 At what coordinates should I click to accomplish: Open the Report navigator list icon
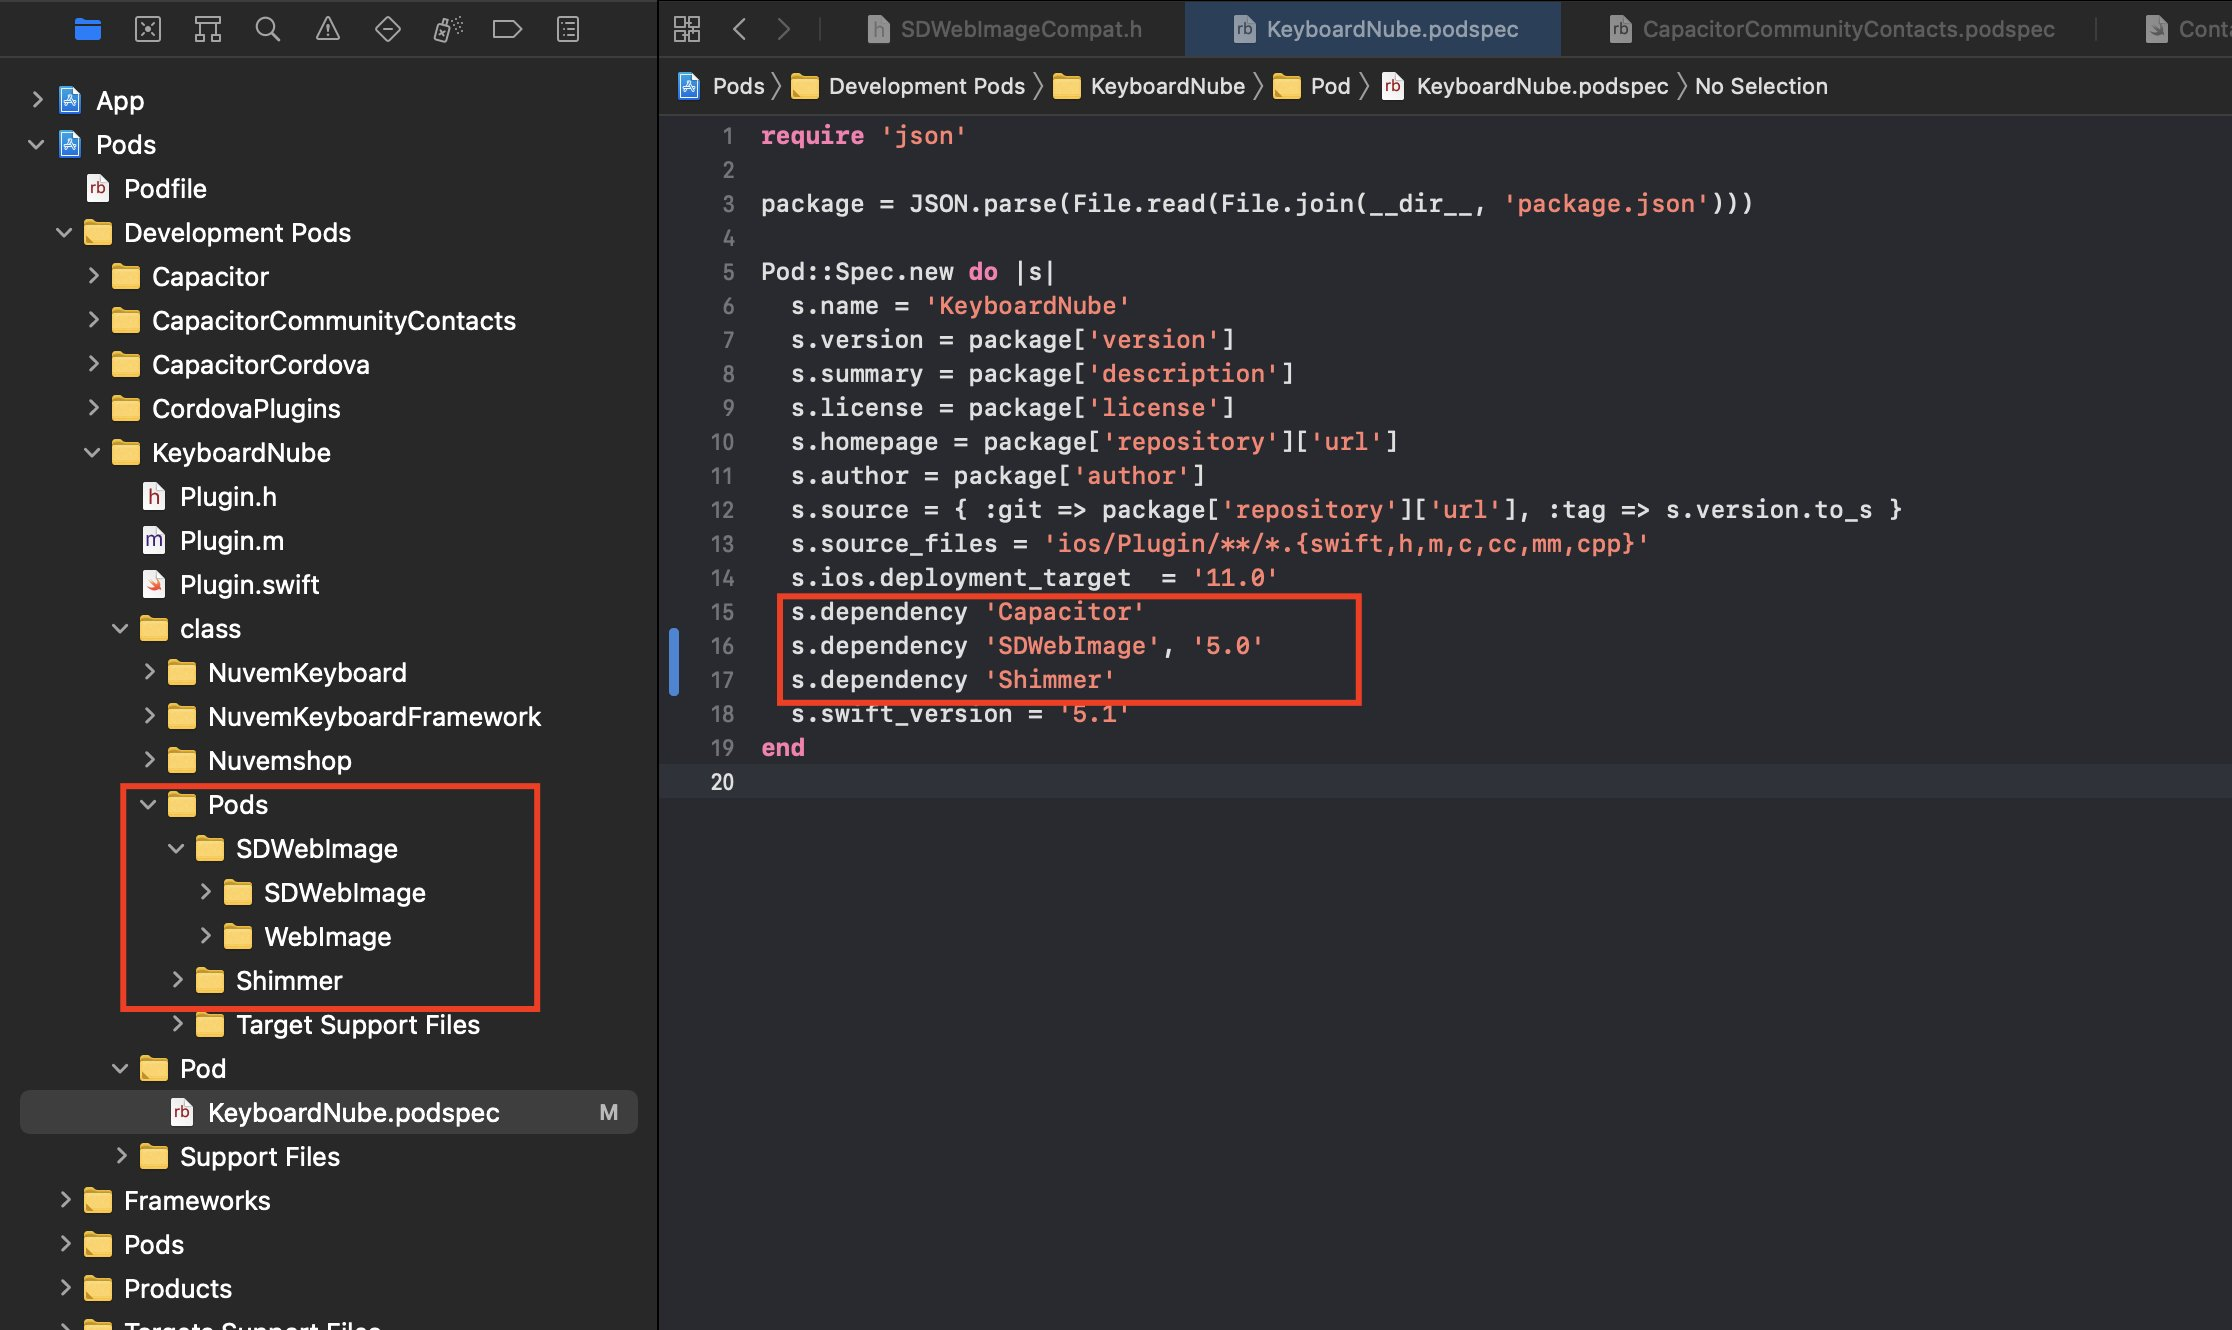coord(567,29)
